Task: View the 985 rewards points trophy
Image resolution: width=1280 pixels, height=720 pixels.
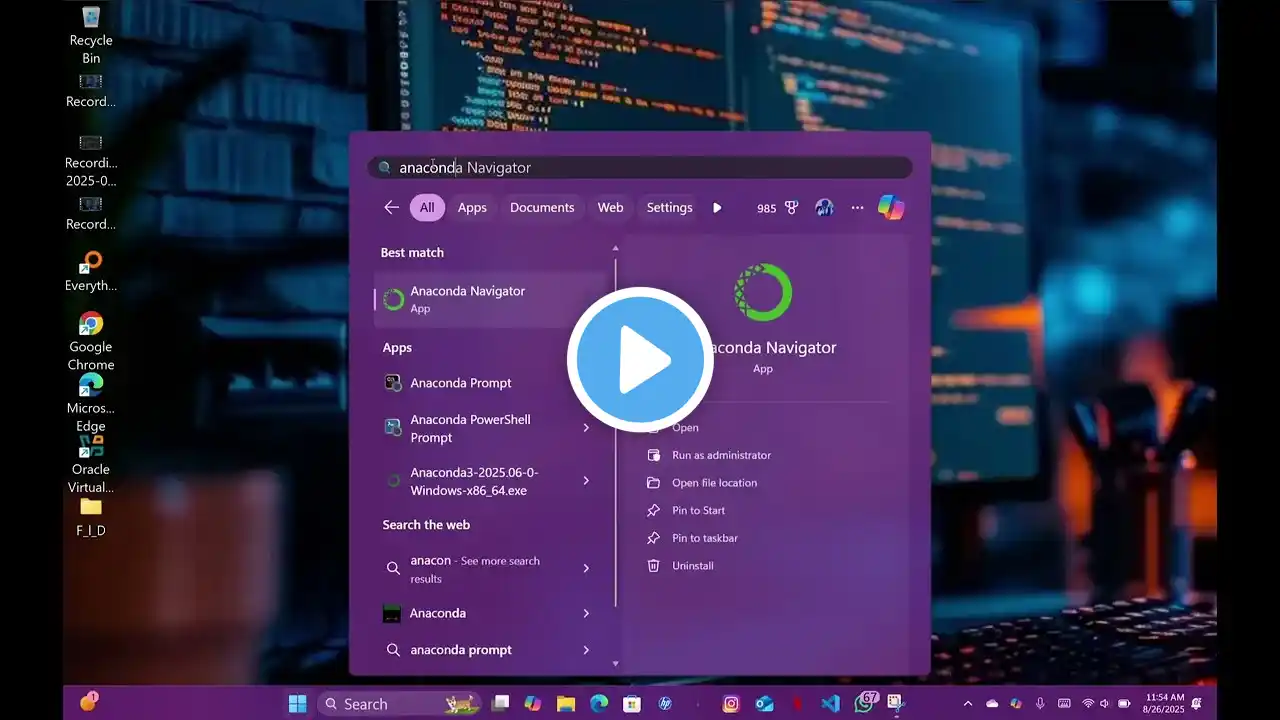Action: click(777, 208)
